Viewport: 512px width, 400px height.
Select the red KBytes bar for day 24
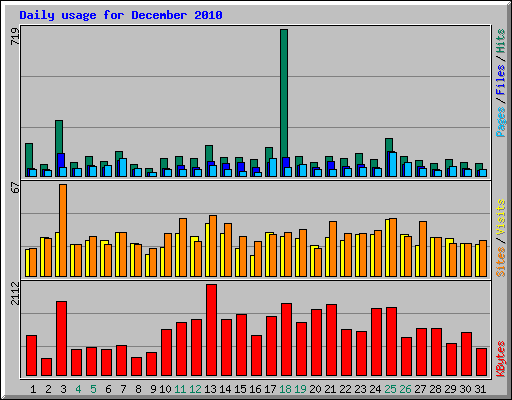click(x=376, y=342)
